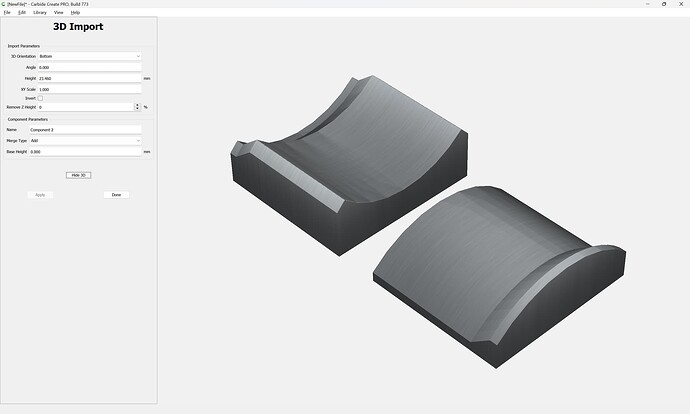This screenshot has width=690, height=414.
Task: Decrease Remove Z Height with down arrow
Action: click(137, 109)
